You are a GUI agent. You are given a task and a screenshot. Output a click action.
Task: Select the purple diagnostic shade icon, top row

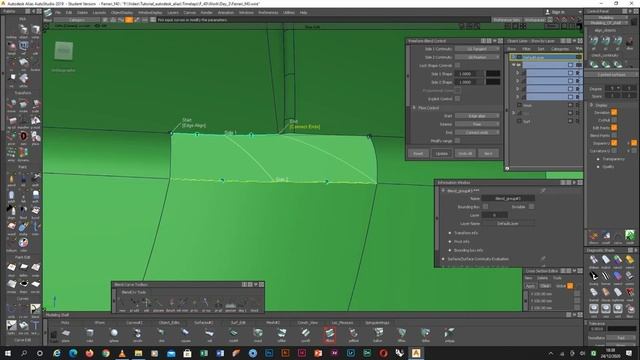[618, 260]
